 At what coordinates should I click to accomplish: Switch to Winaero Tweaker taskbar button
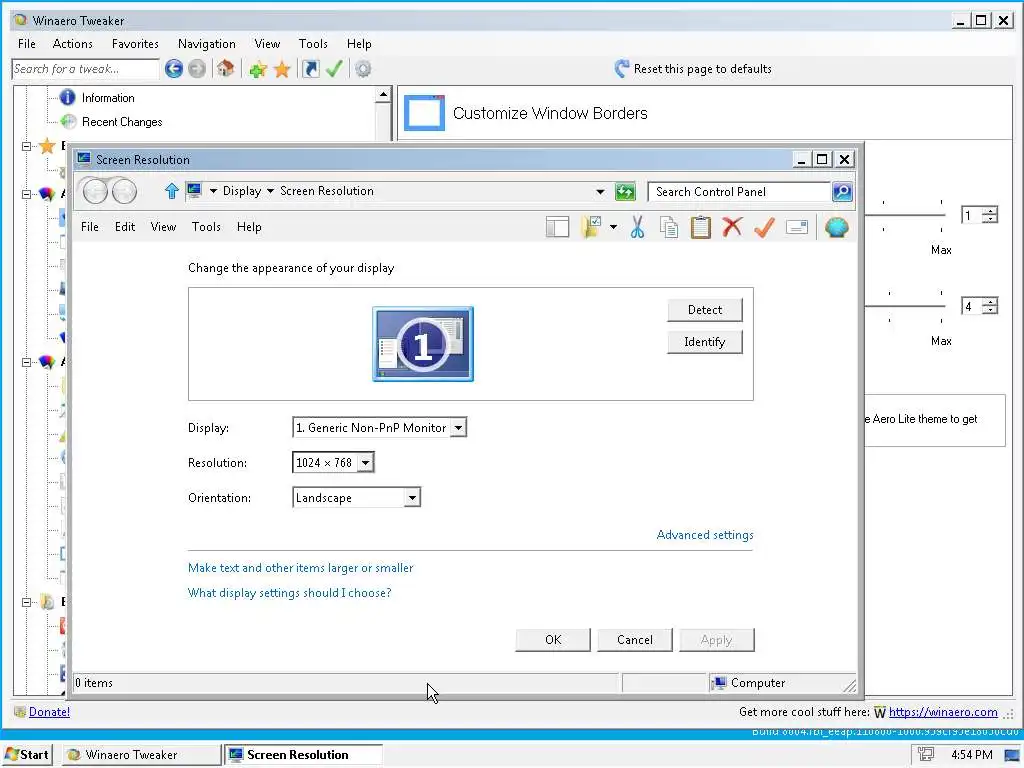point(142,755)
